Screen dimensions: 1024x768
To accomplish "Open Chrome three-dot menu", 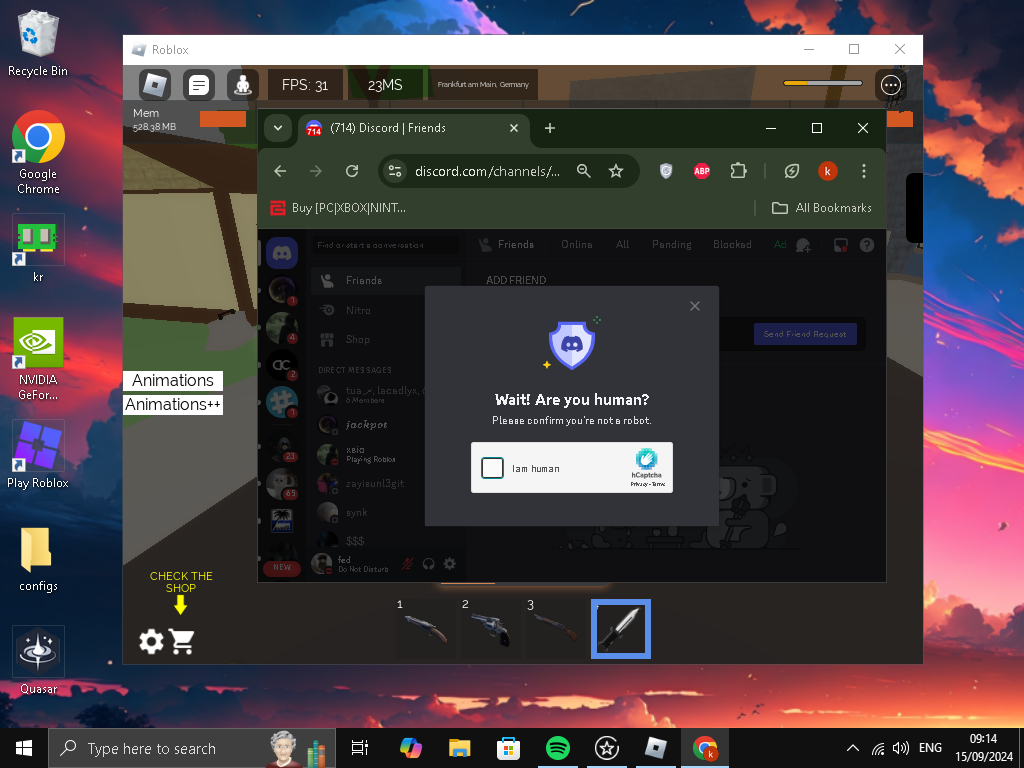I will pyautogui.click(x=864, y=171).
